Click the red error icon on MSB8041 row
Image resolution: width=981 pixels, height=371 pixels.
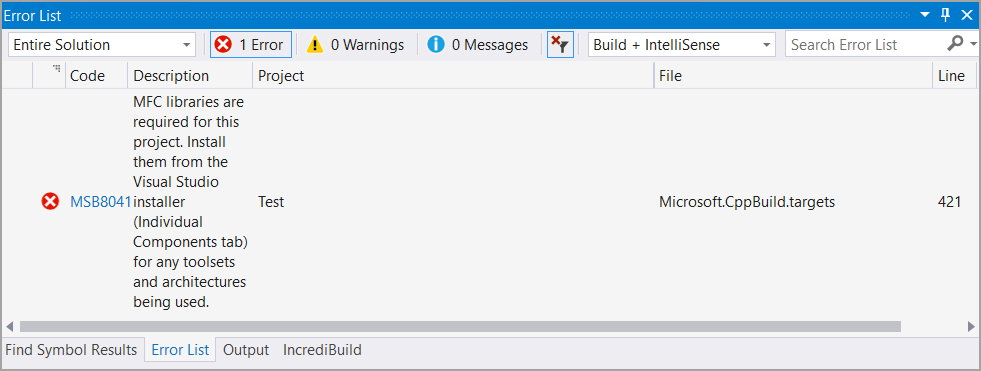click(x=50, y=201)
